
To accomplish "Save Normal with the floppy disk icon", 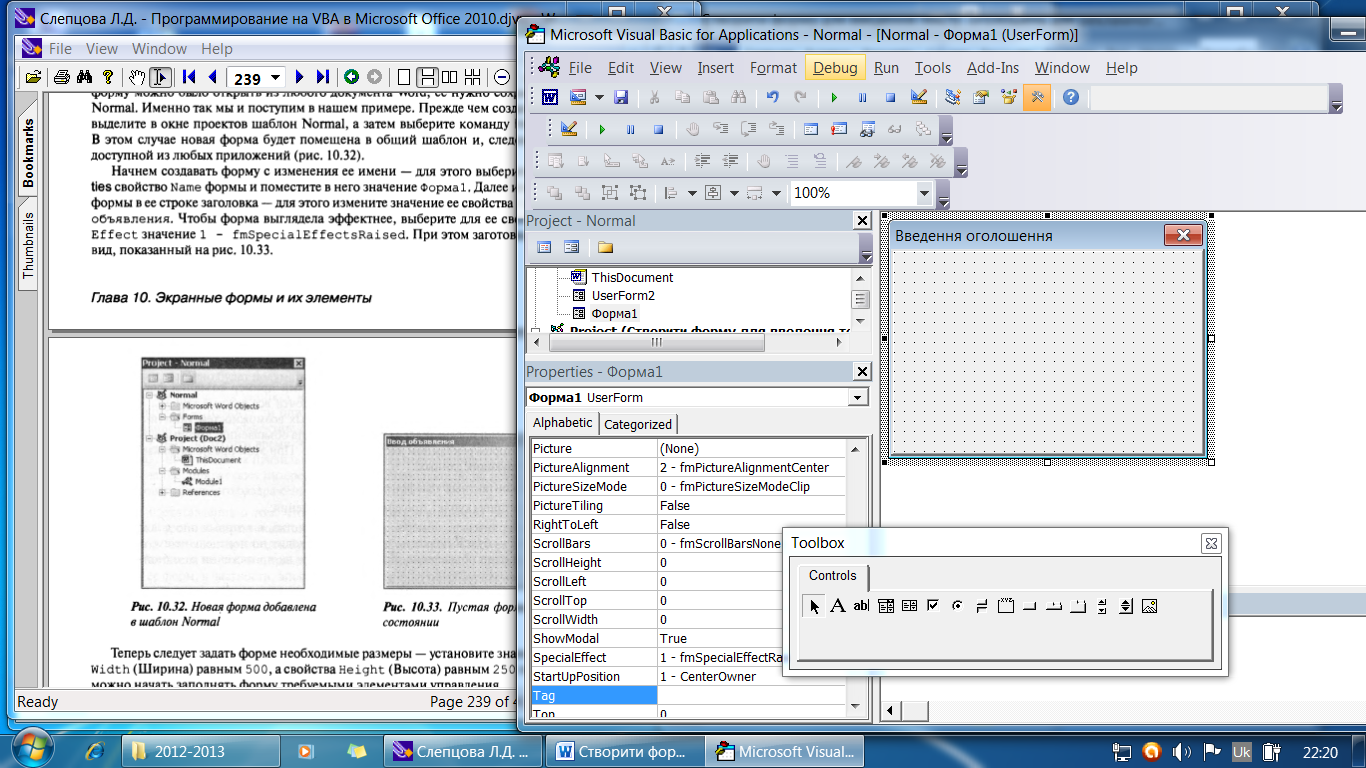I will click(x=621, y=97).
